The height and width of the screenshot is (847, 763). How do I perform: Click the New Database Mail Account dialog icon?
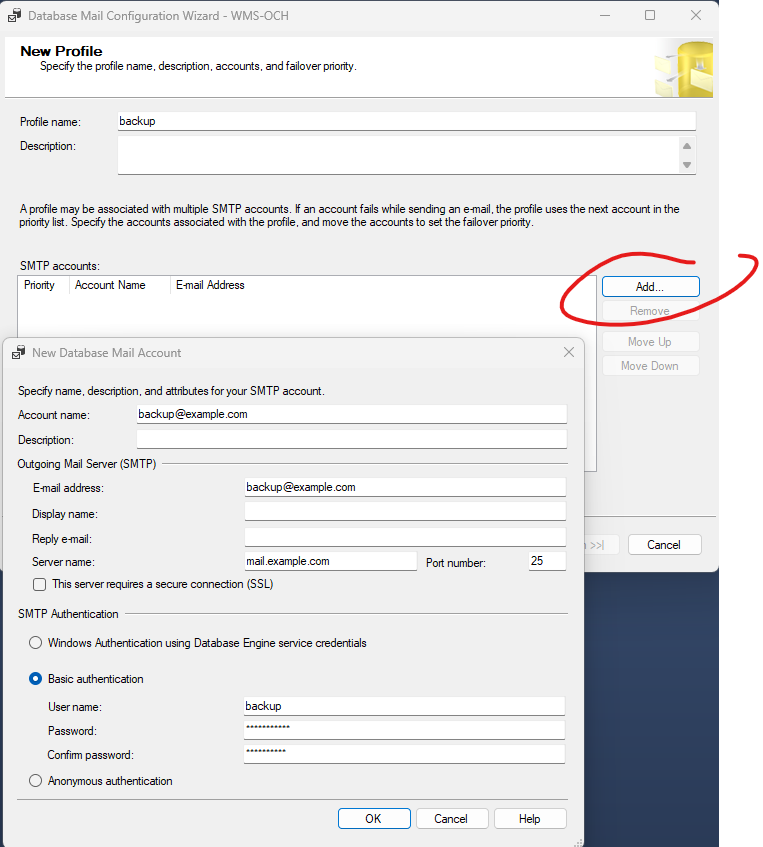click(x=18, y=353)
